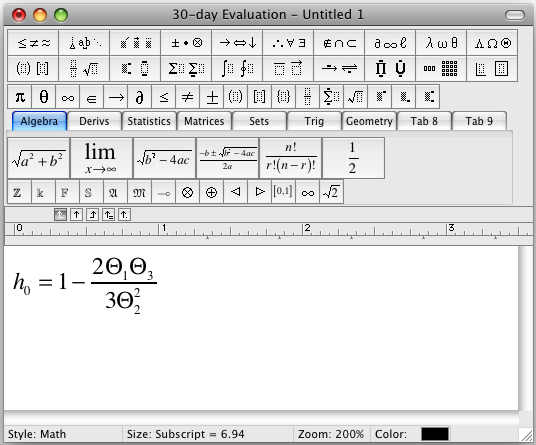
Task: Insert partial derivative symbol ∂
Action: 140,97
